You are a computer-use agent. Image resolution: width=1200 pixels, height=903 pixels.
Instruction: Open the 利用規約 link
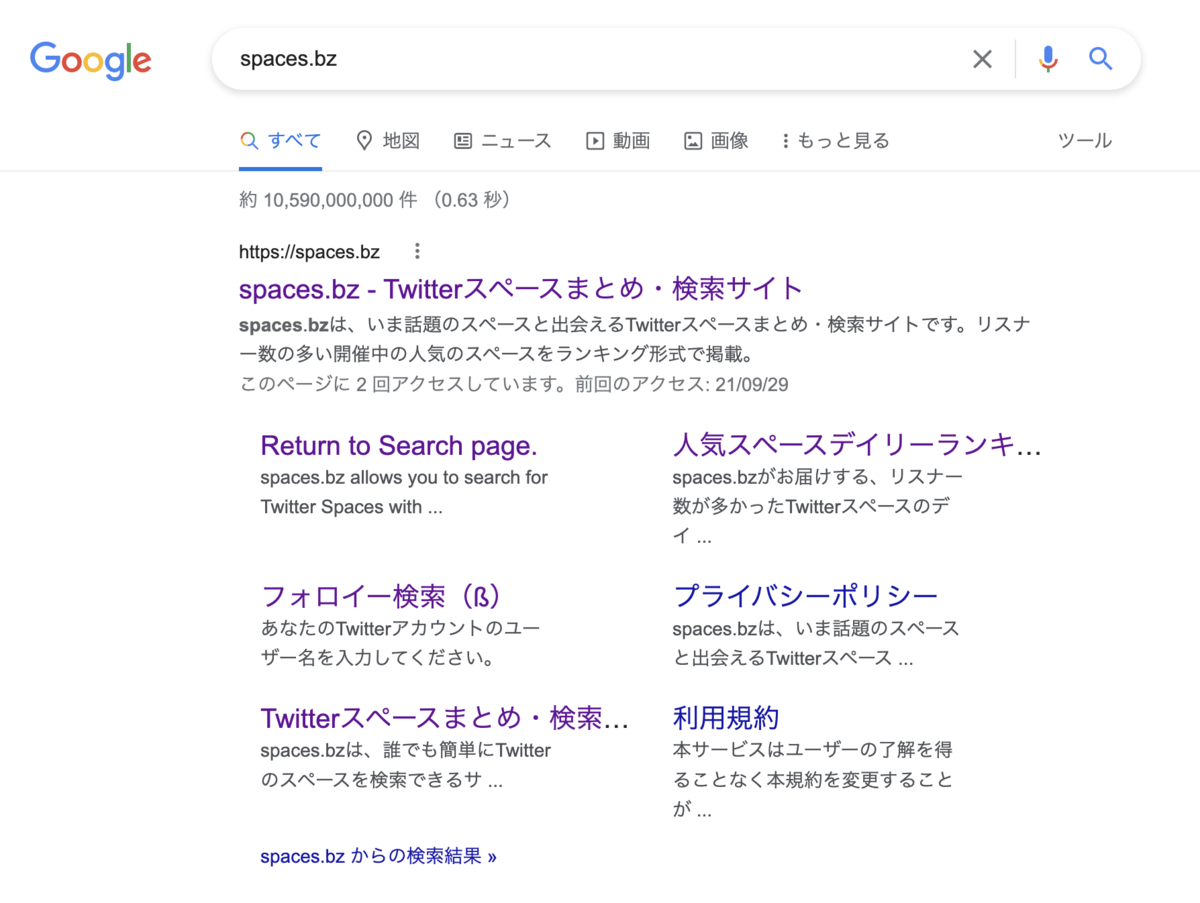(726, 718)
